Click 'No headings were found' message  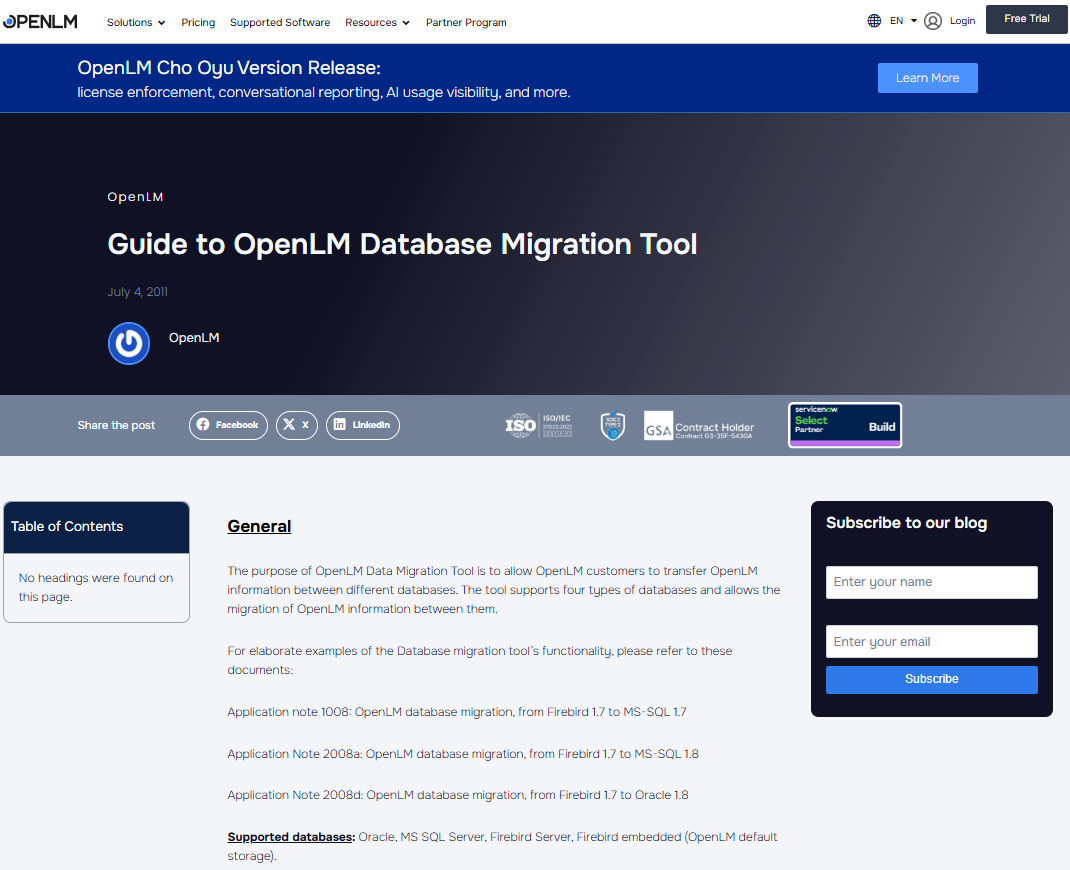96,587
